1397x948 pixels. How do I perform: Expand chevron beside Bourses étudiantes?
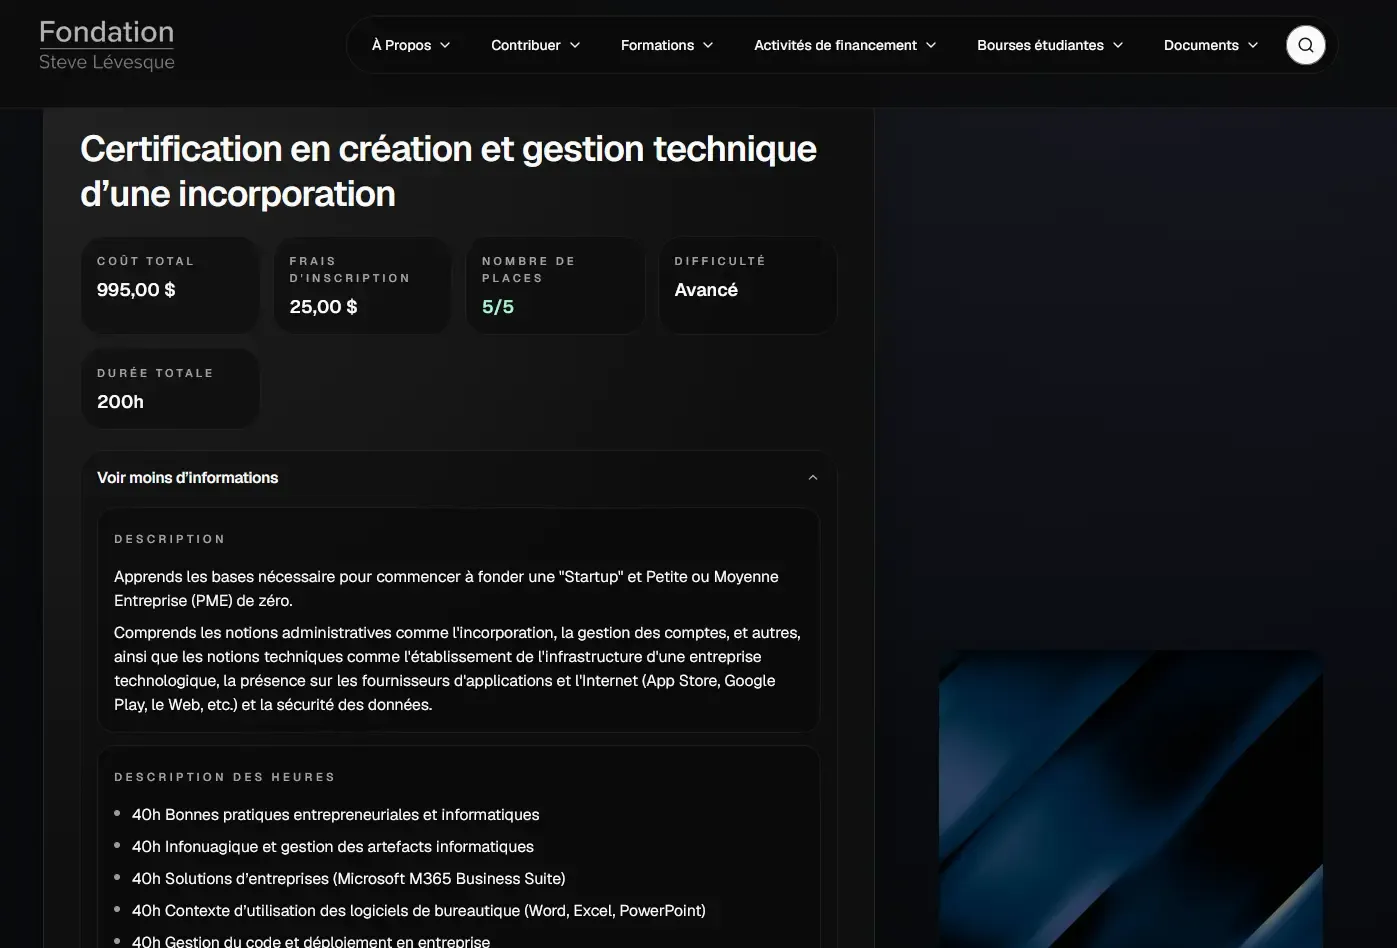(x=1118, y=45)
